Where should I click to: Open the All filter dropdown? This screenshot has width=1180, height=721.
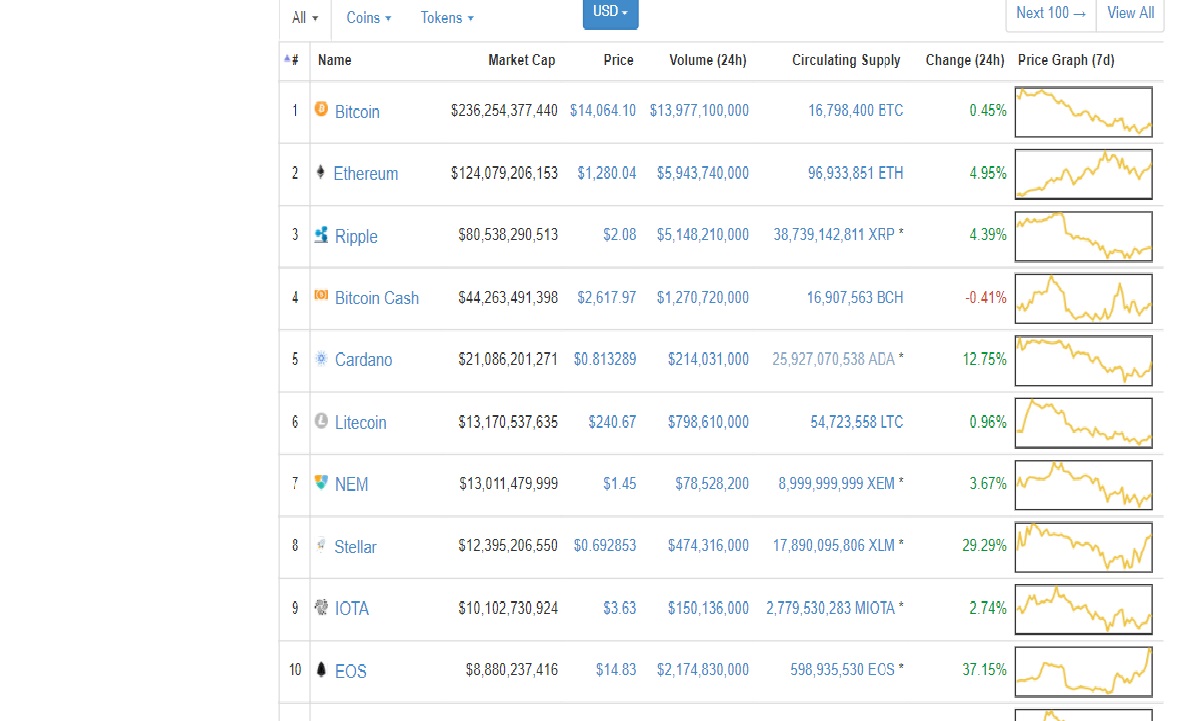coord(305,17)
